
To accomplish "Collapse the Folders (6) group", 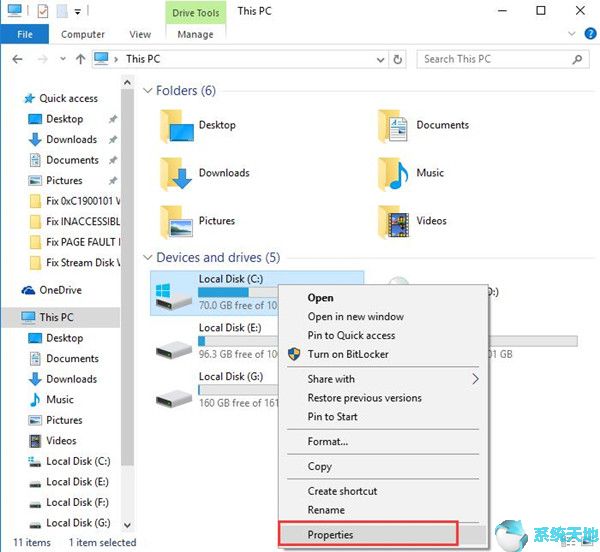I will click(148, 91).
